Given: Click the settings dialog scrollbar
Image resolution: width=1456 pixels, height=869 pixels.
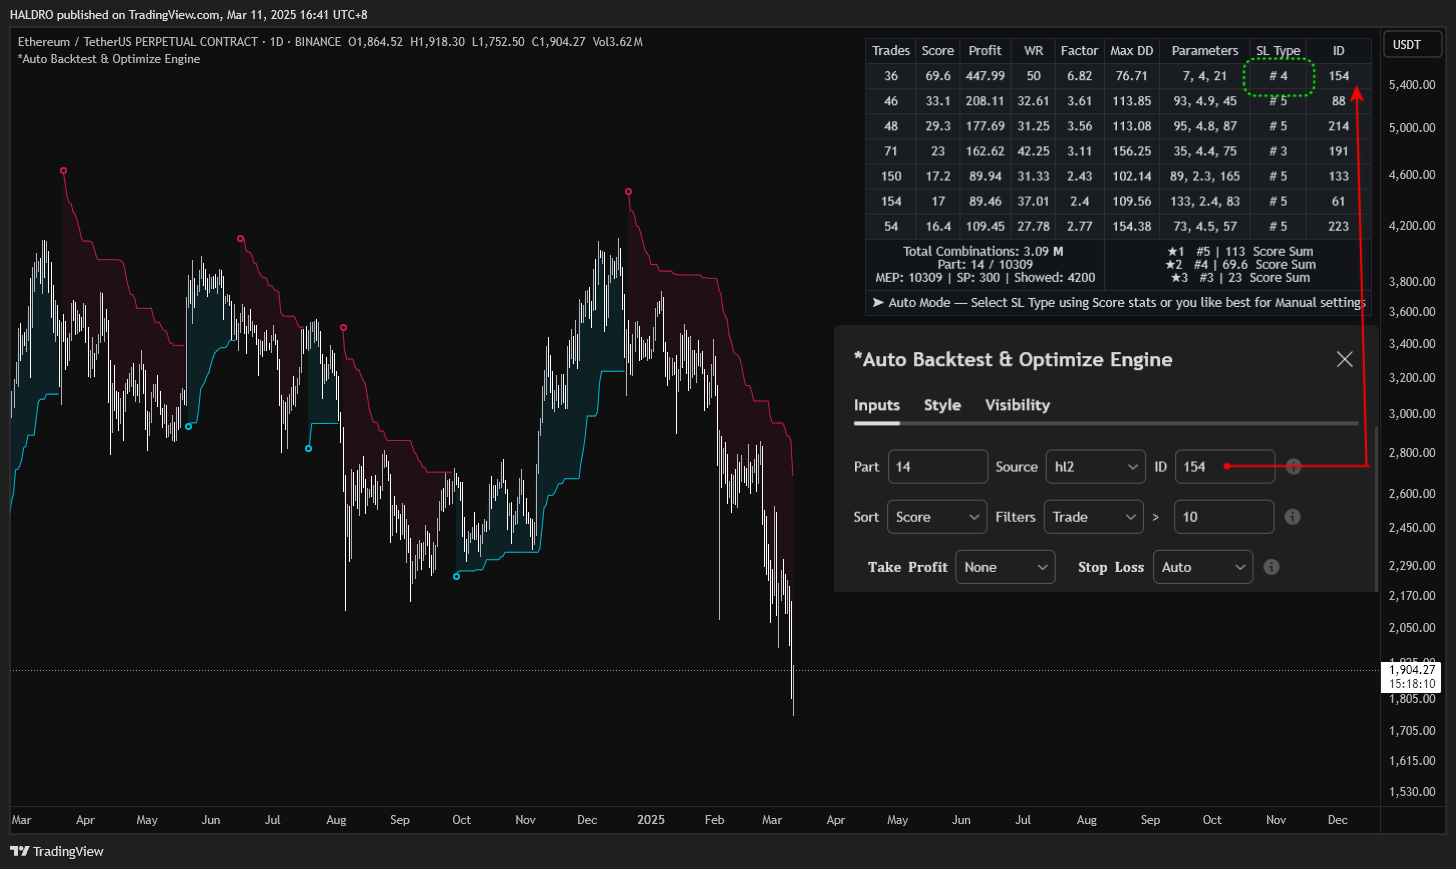Looking at the screenshot, I should [x=1376, y=508].
